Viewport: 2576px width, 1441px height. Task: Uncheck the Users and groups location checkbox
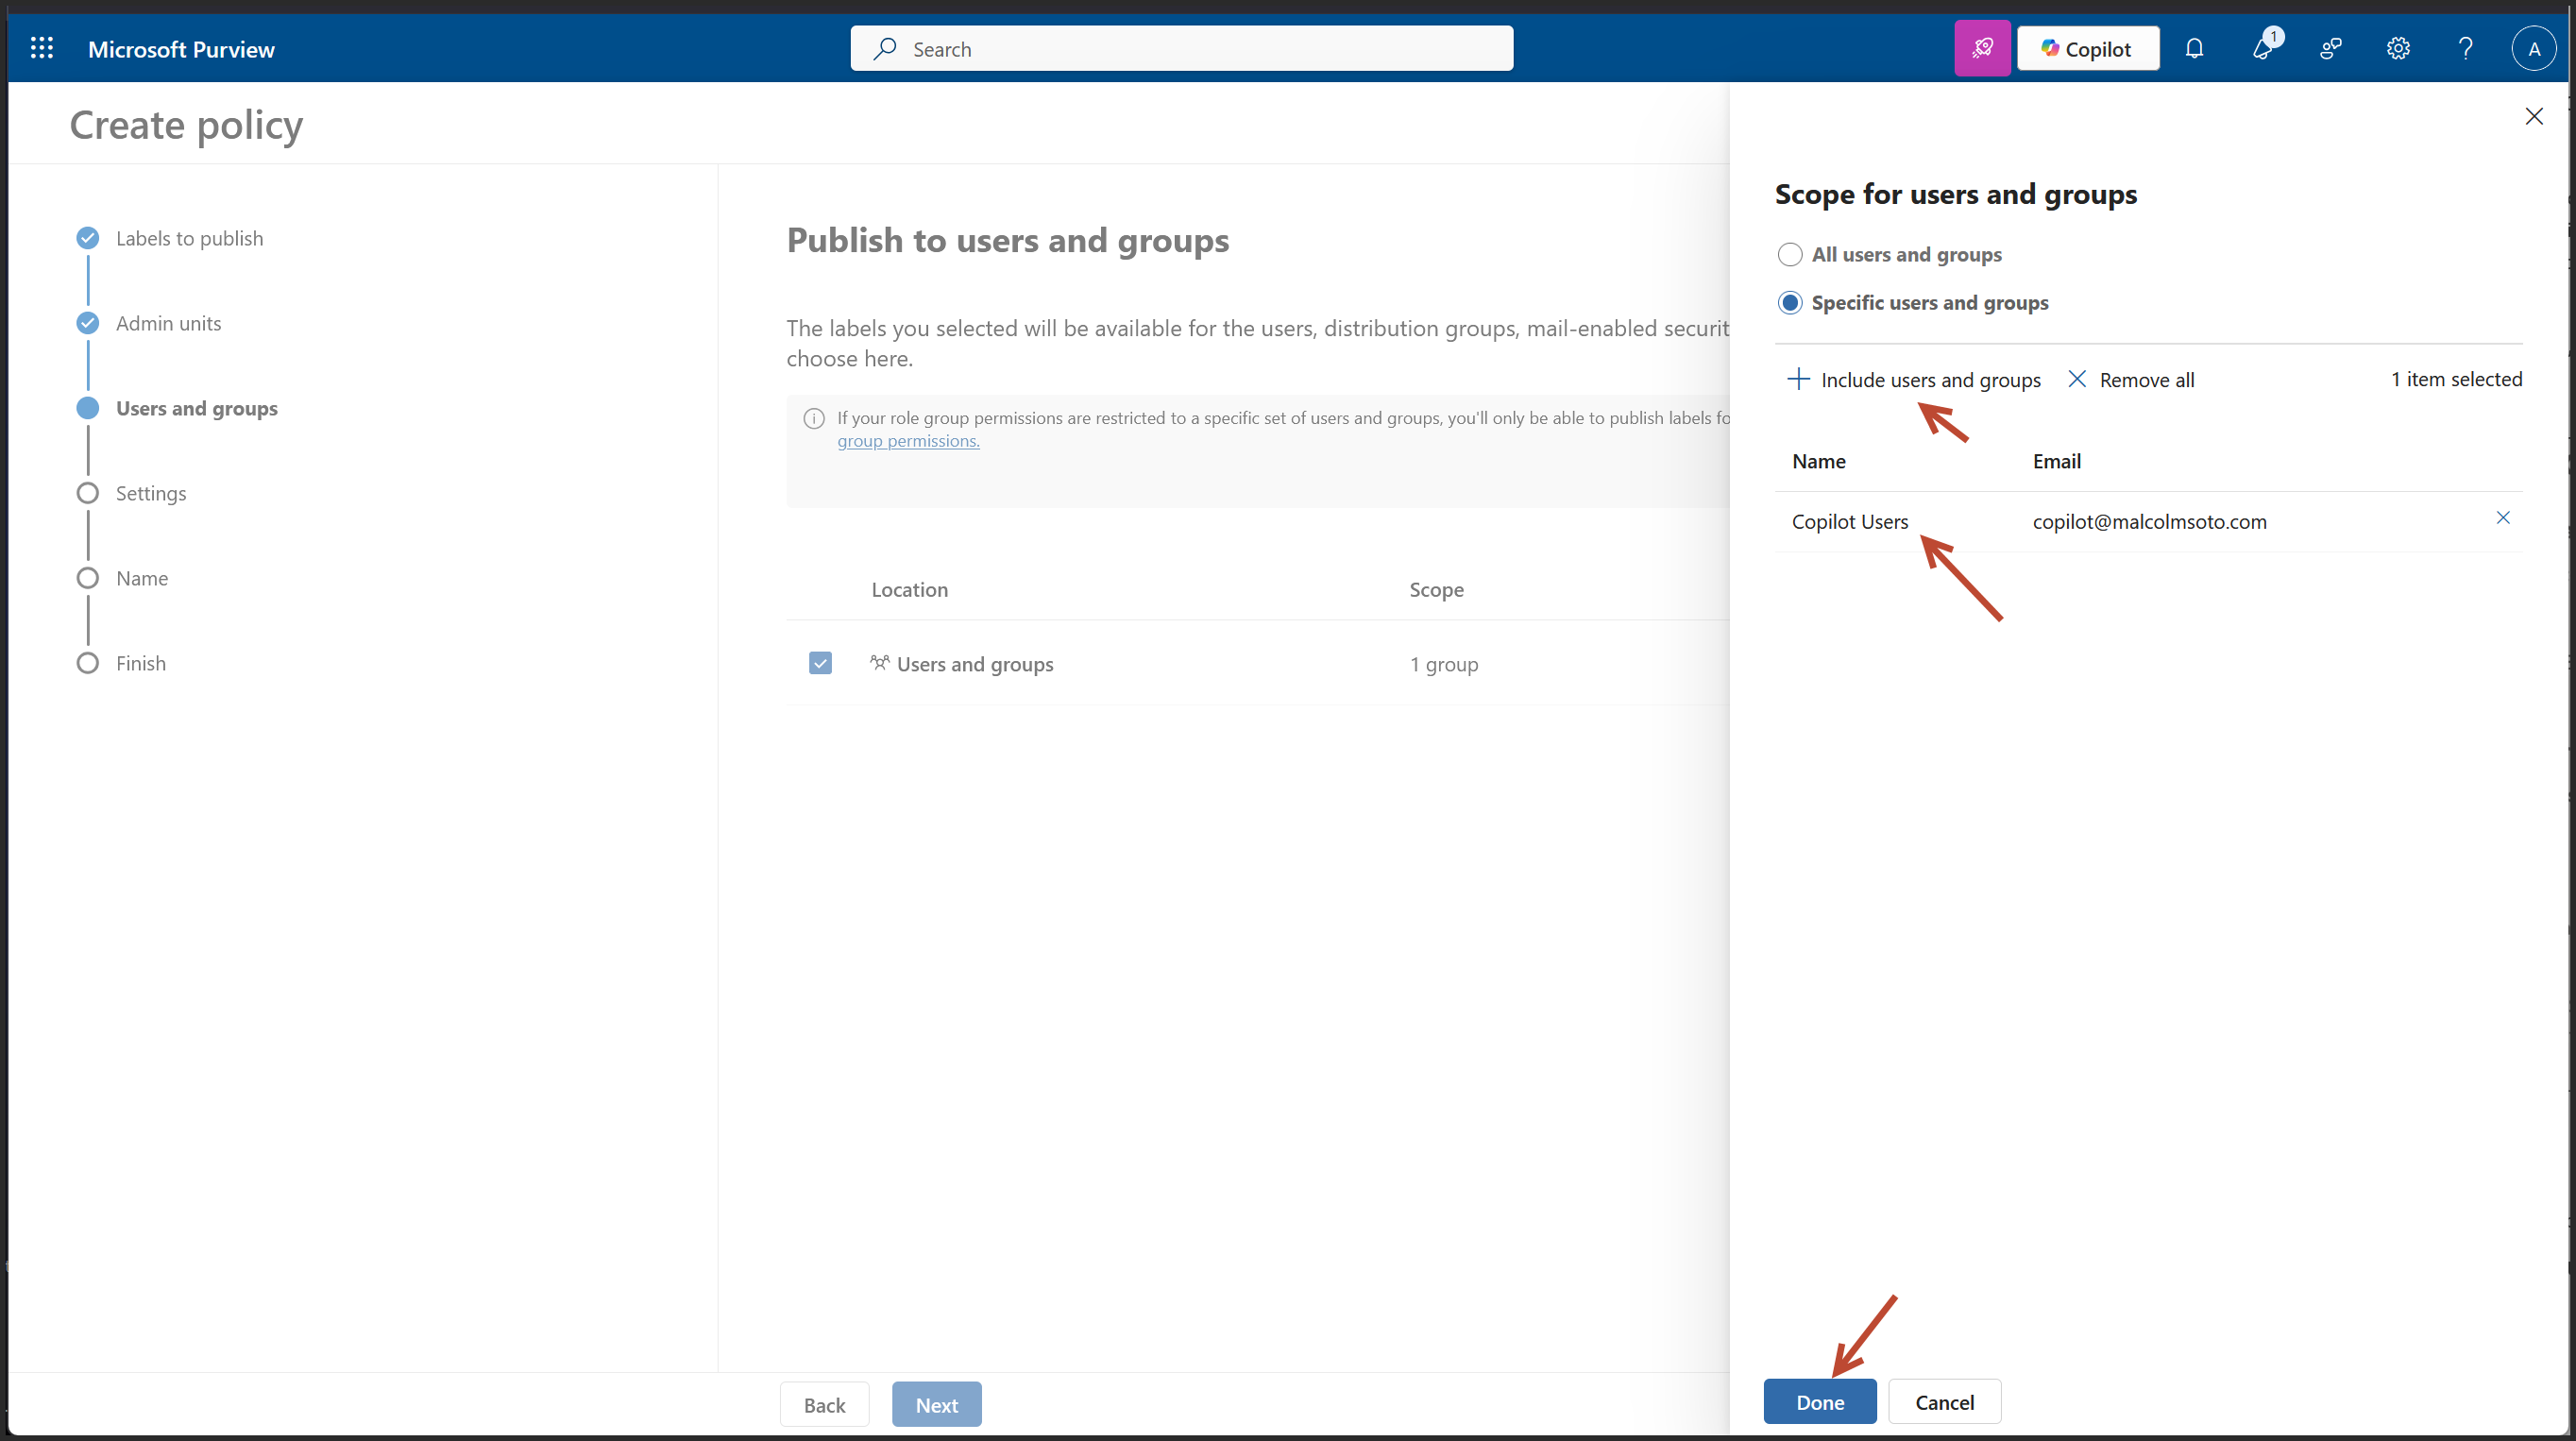820,663
